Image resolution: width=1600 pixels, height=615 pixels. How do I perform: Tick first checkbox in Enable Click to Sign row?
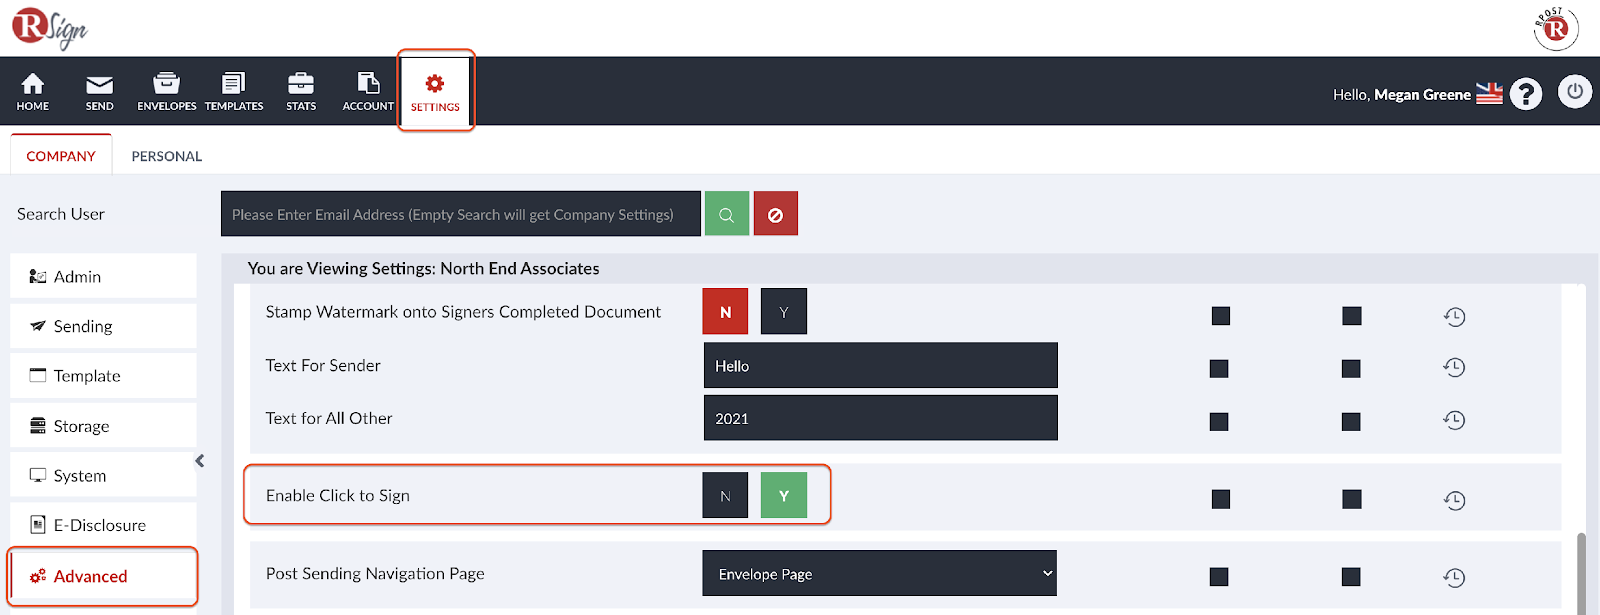click(x=1221, y=499)
